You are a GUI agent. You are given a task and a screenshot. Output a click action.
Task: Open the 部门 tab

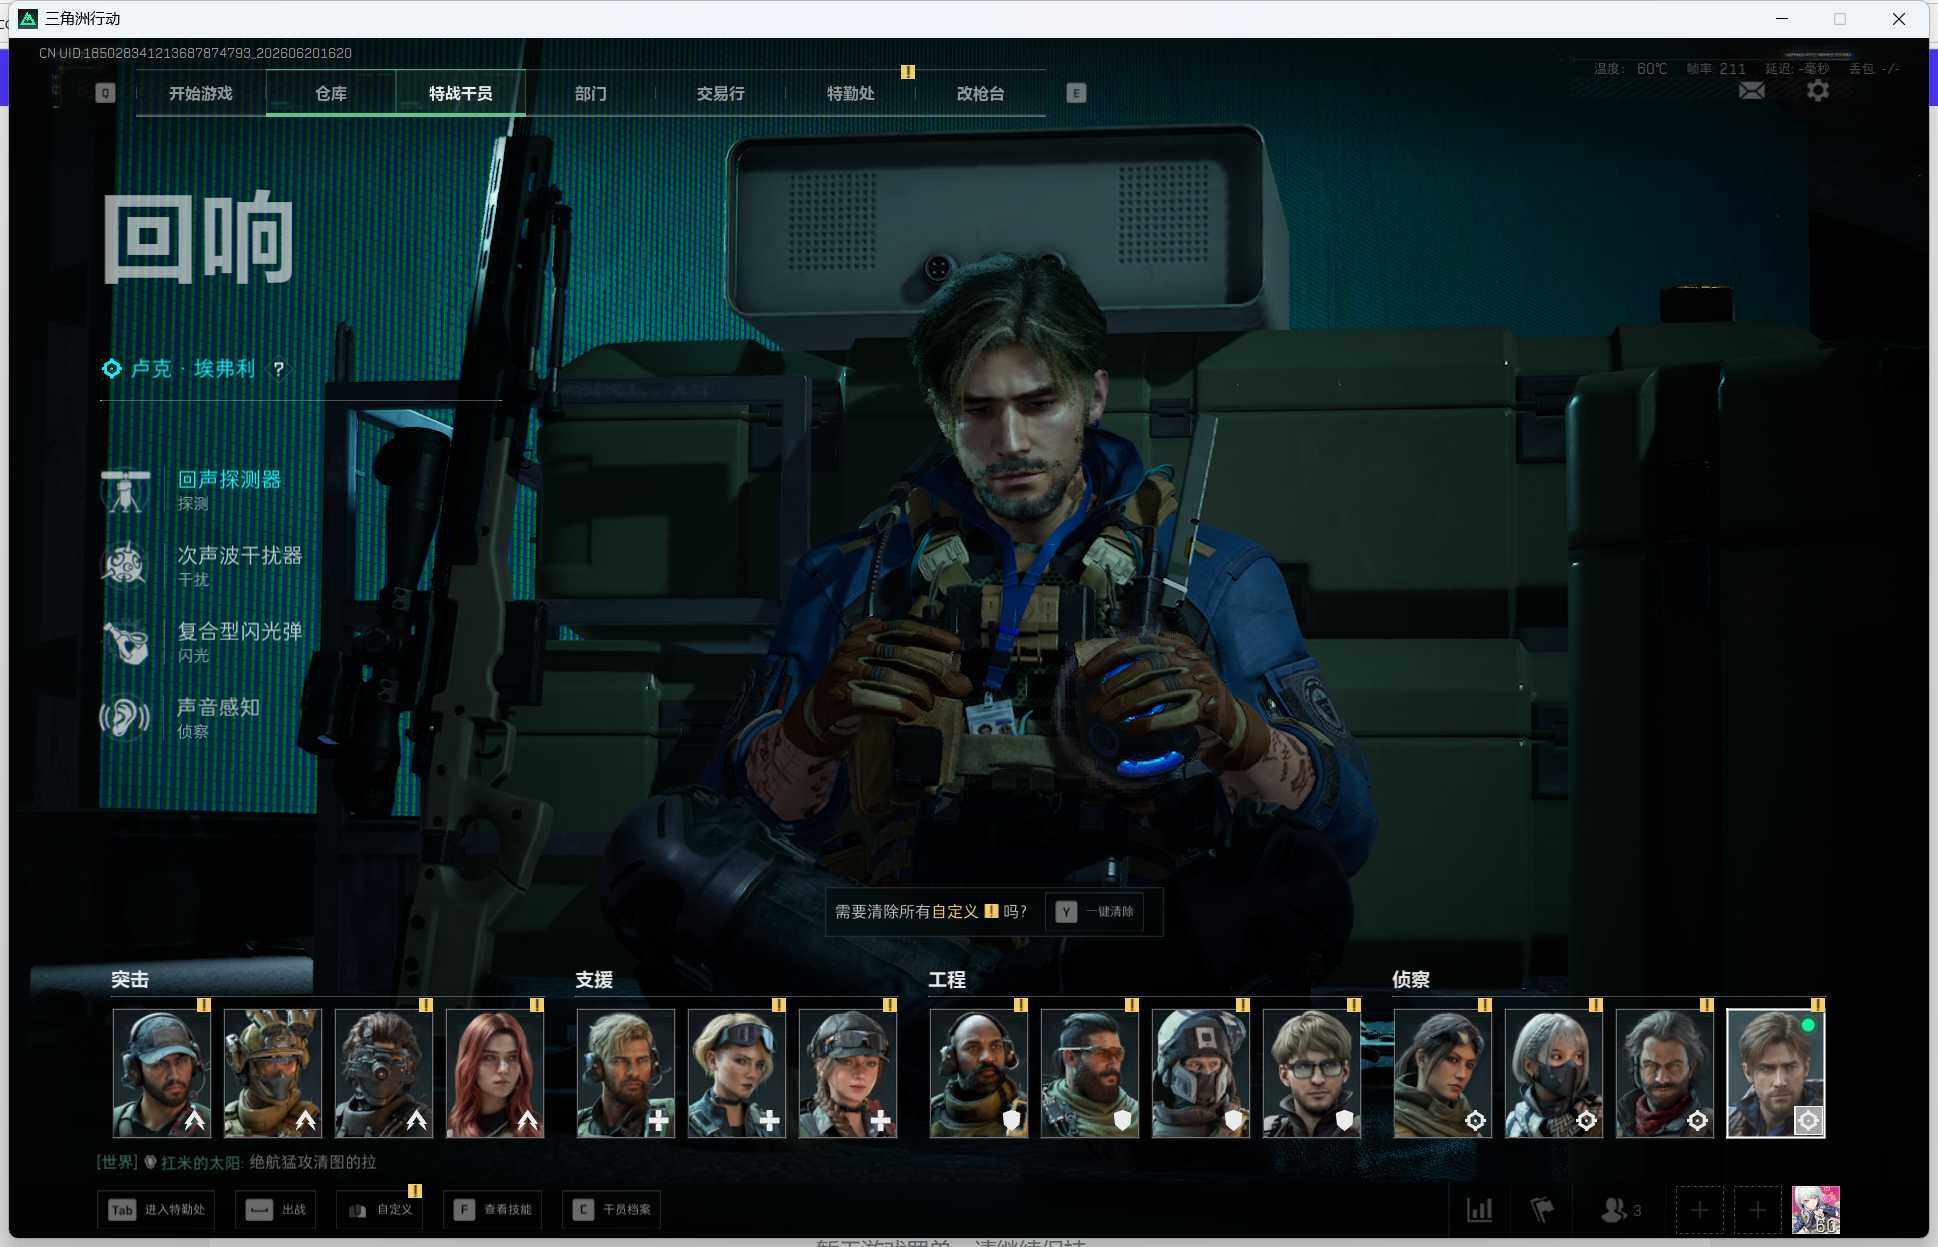point(591,93)
